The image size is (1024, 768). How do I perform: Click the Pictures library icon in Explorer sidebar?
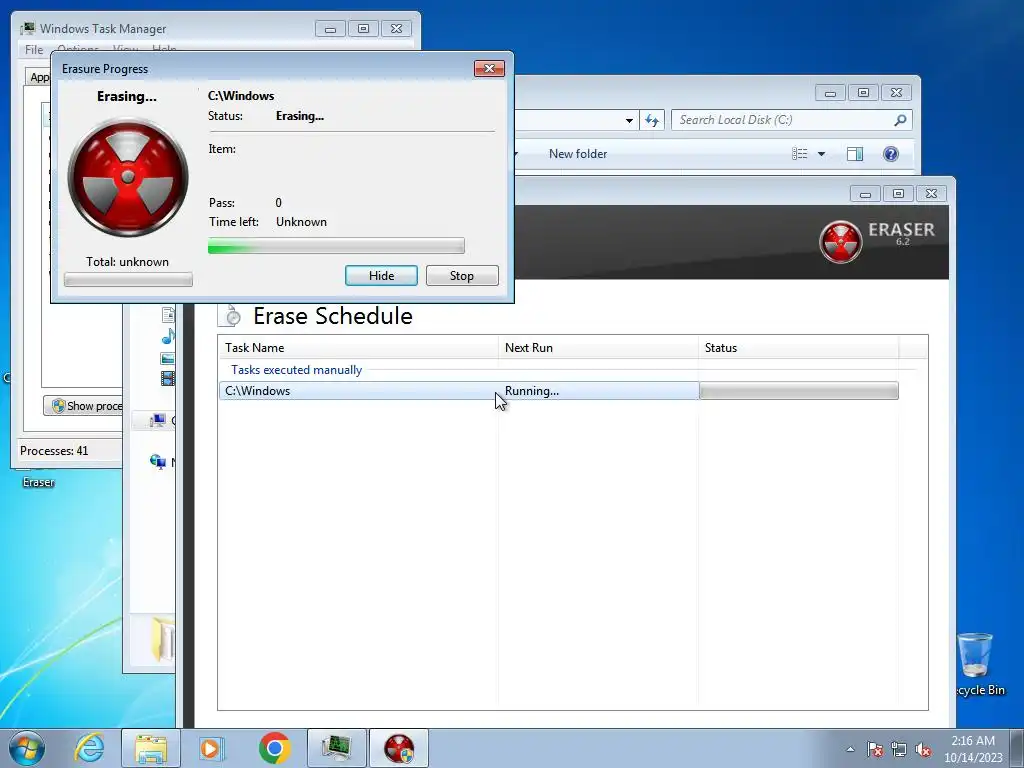pyautogui.click(x=168, y=359)
